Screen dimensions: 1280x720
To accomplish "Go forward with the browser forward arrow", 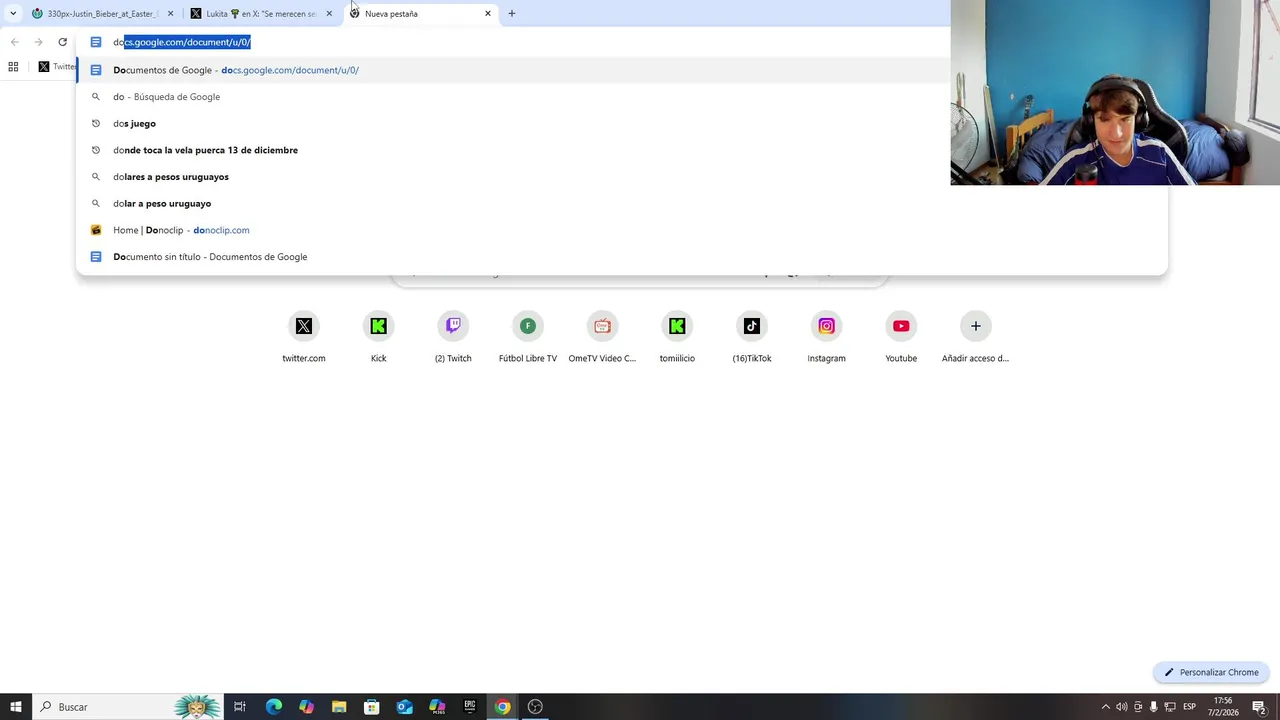I will [x=38, y=42].
